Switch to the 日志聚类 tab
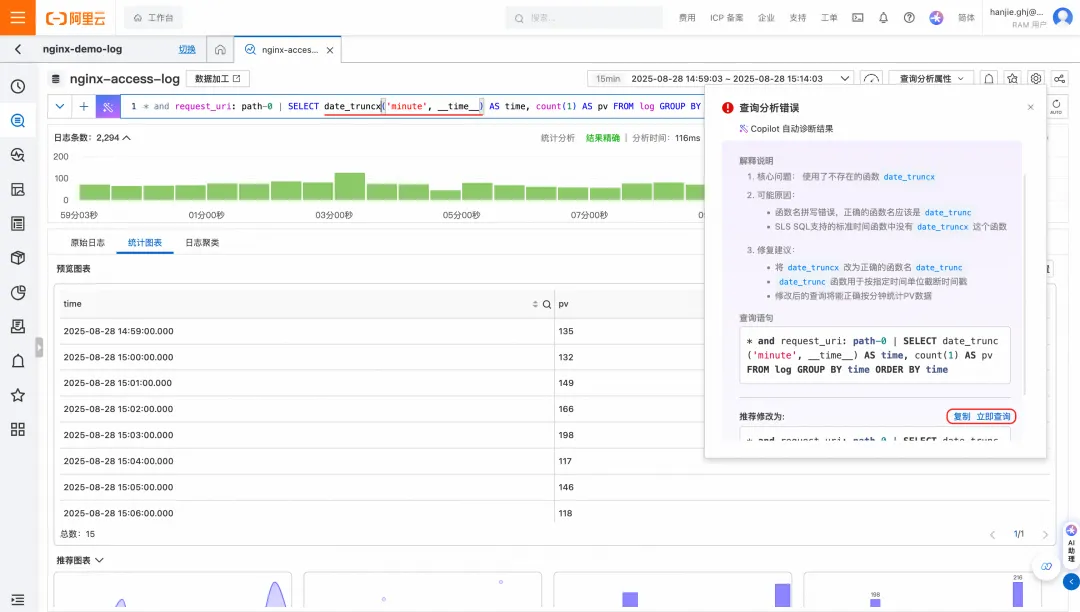 (202, 242)
